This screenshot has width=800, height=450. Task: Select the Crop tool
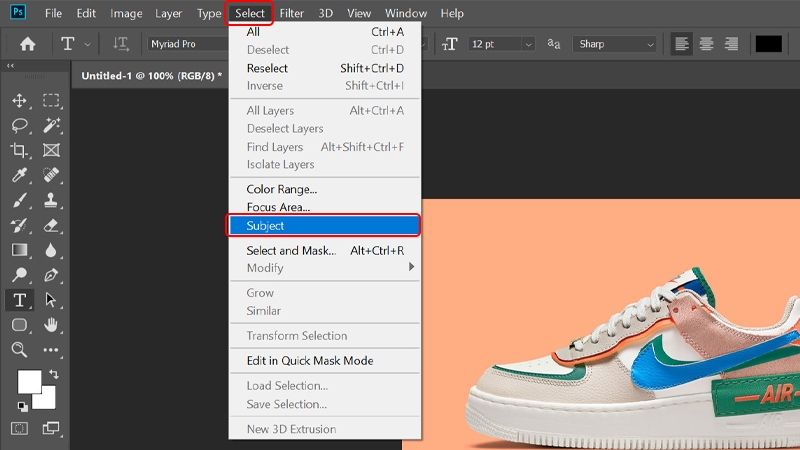pyautogui.click(x=19, y=150)
